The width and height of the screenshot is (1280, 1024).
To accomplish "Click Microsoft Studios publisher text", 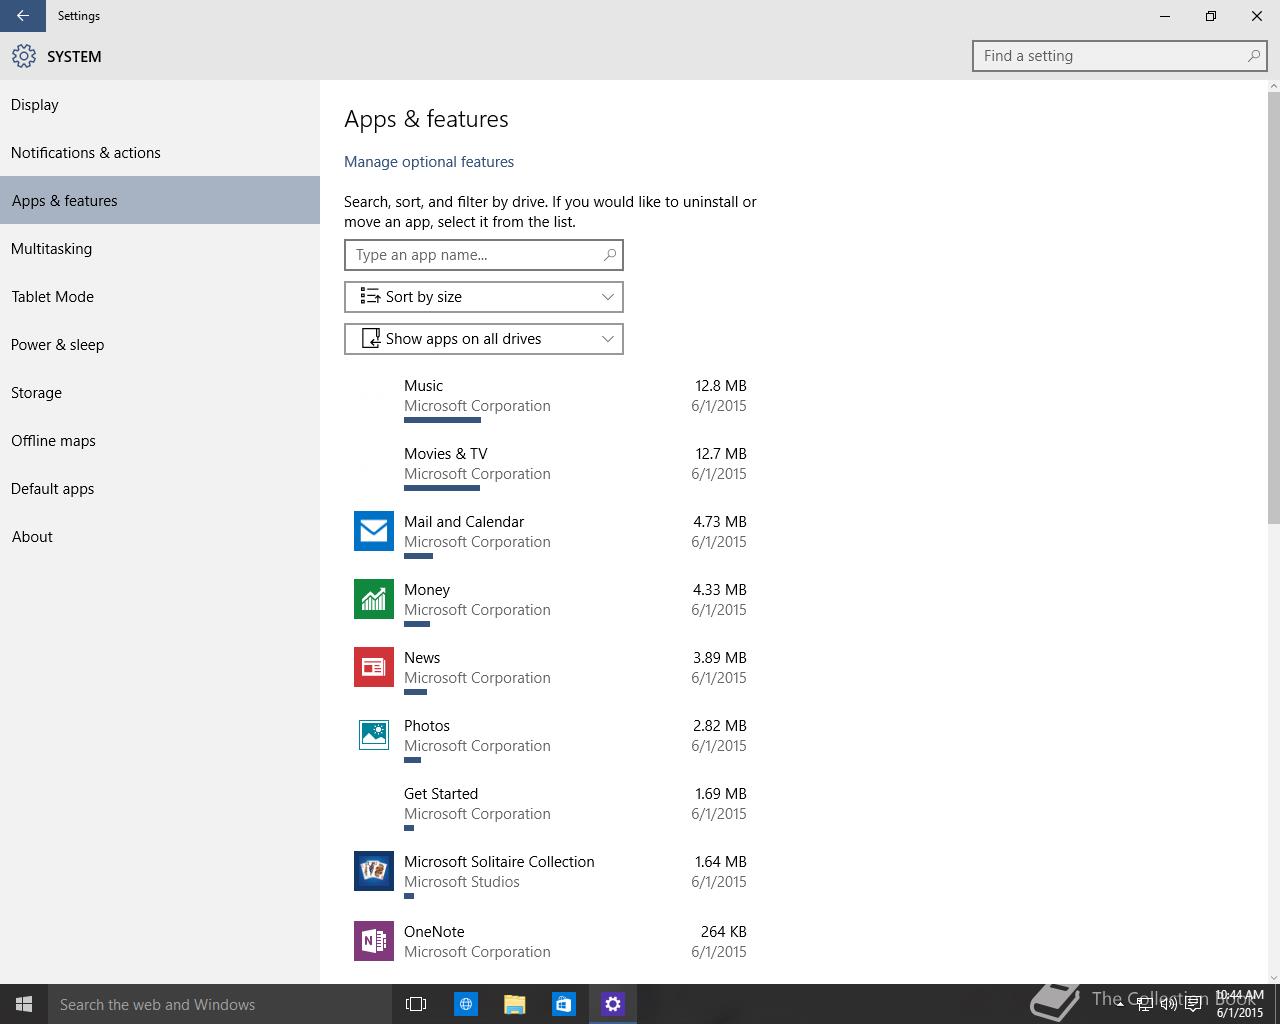I will (462, 882).
